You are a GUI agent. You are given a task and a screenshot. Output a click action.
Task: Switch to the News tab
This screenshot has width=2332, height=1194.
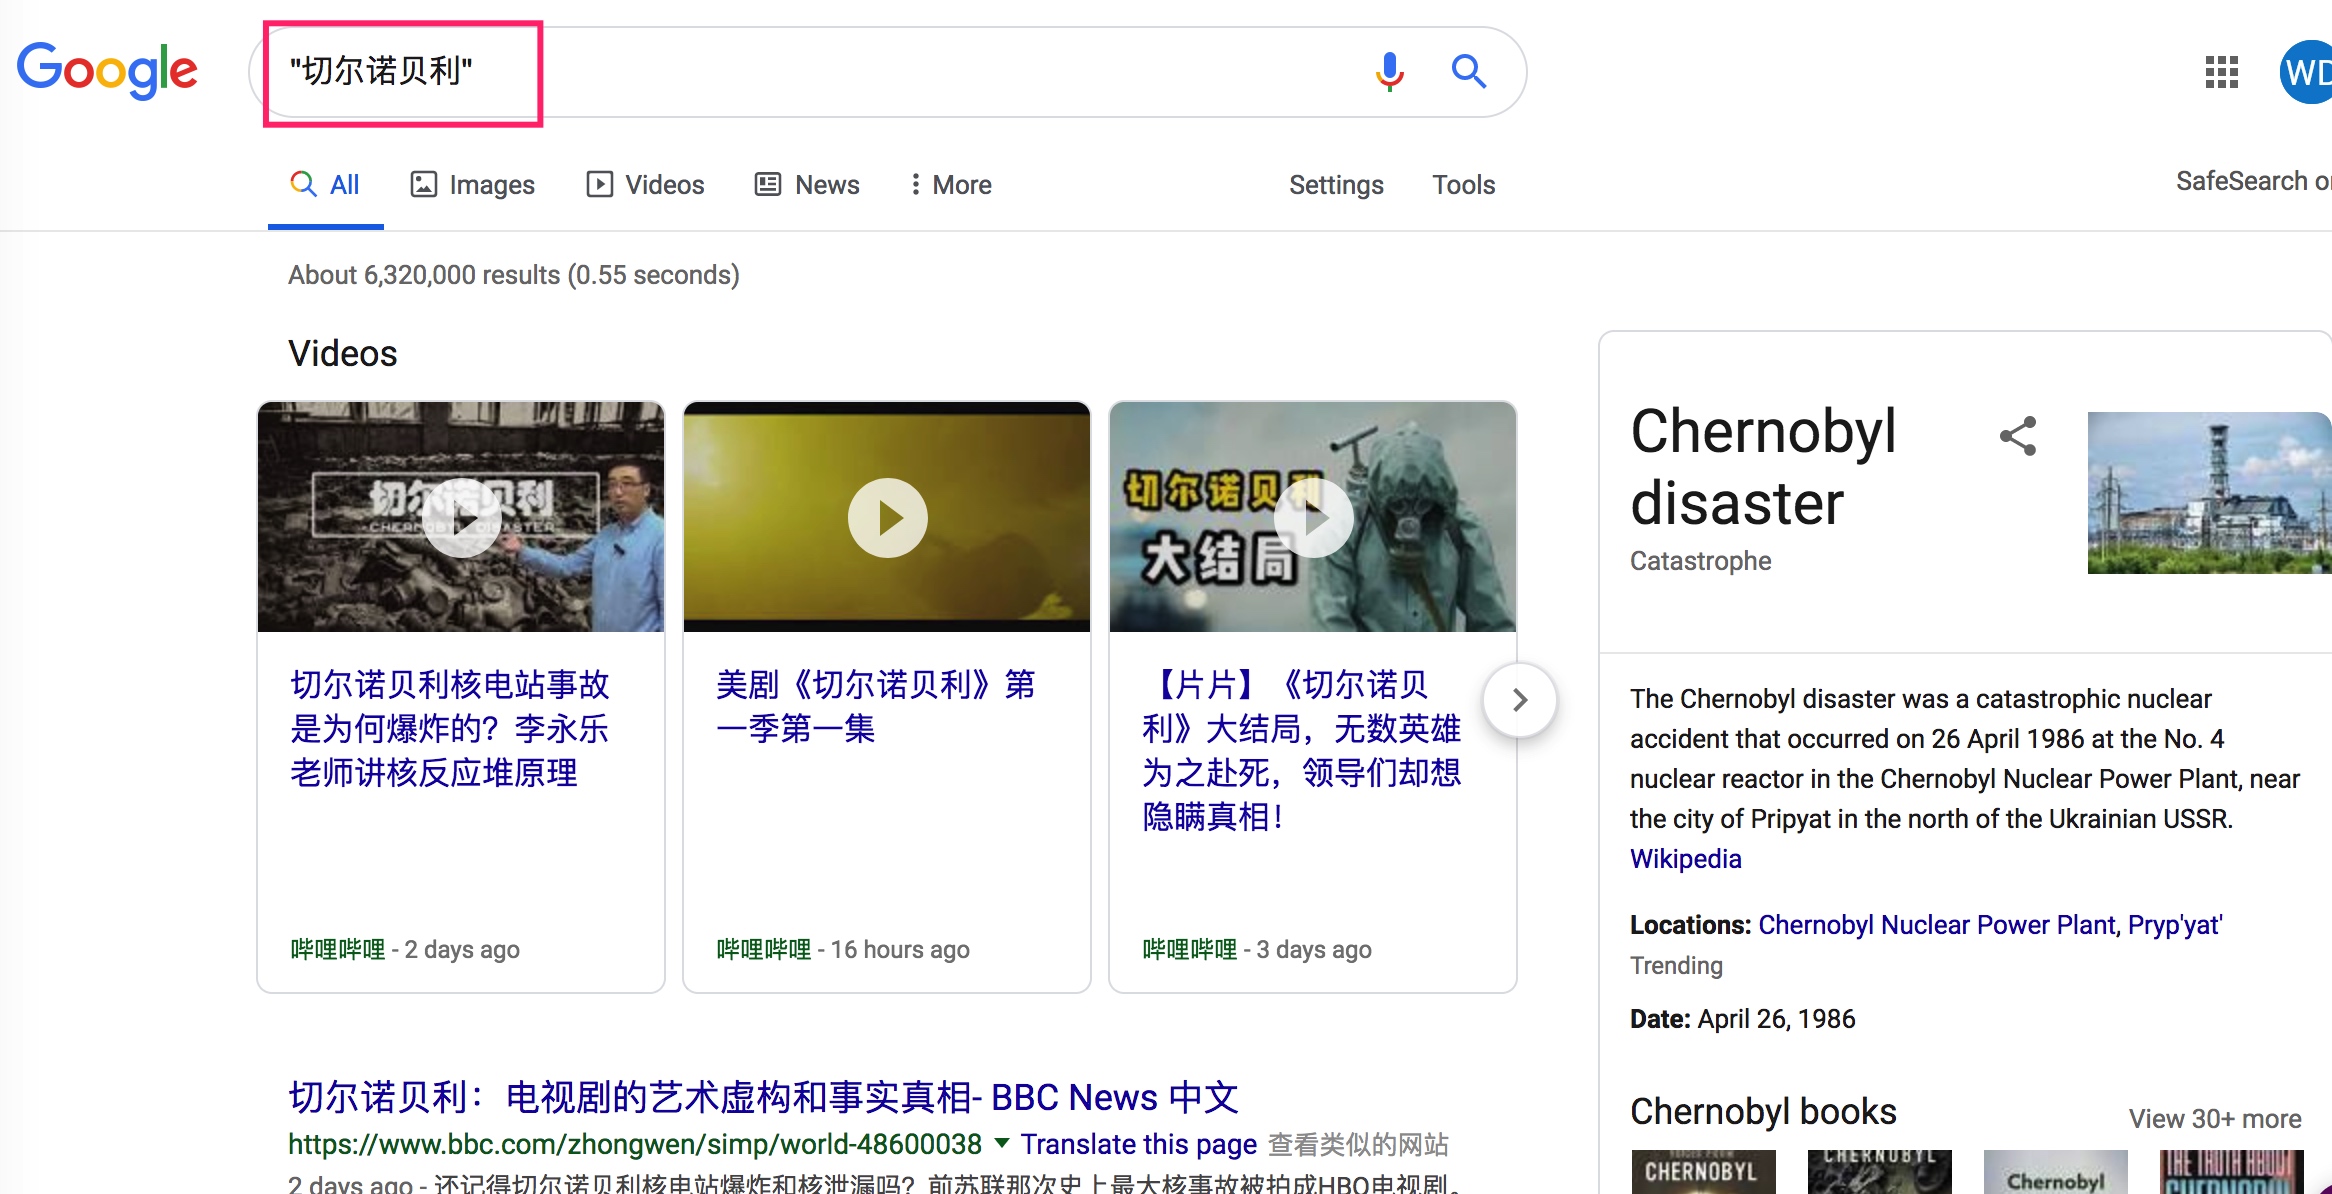pyautogui.click(x=807, y=185)
